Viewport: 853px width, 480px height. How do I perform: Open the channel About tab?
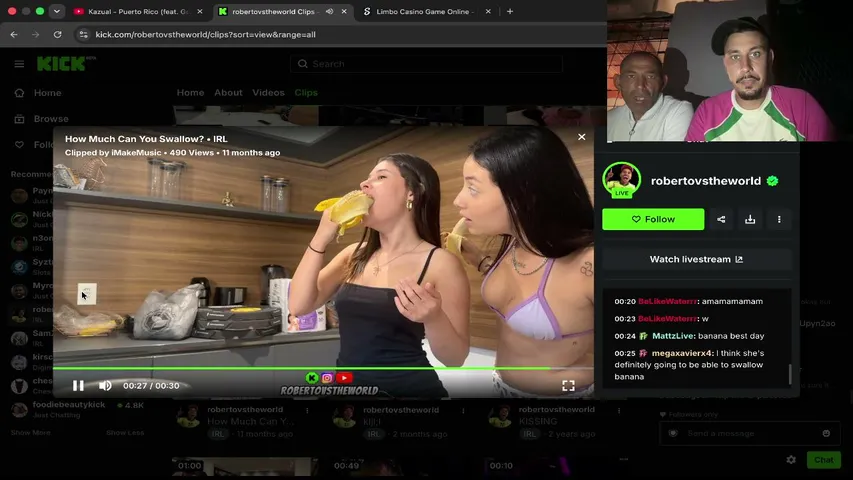tap(228, 93)
